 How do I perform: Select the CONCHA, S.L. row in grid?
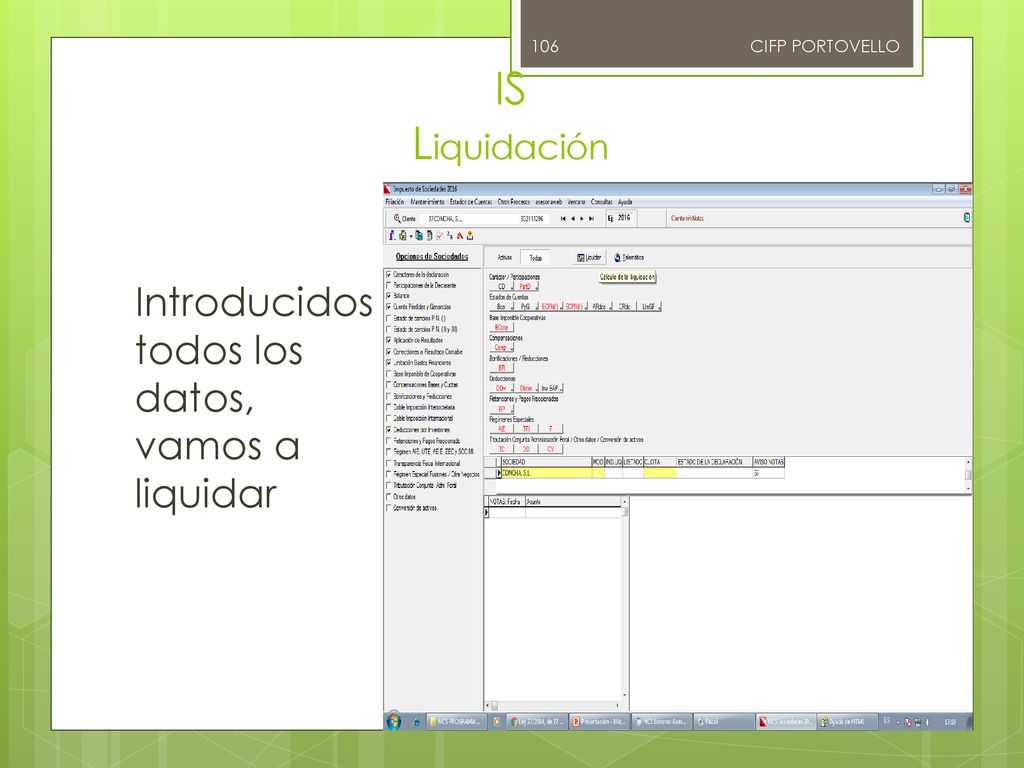pos(640,473)
